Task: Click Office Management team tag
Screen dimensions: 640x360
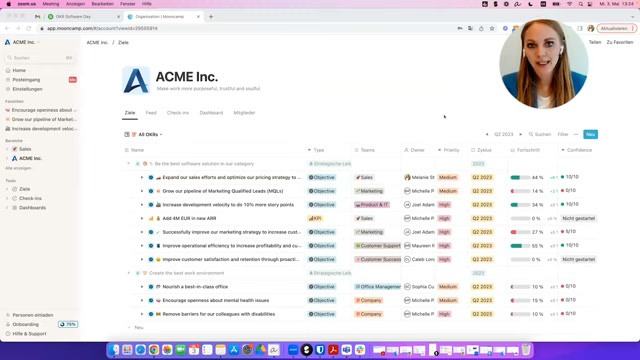Action: [x=378, y=287]
